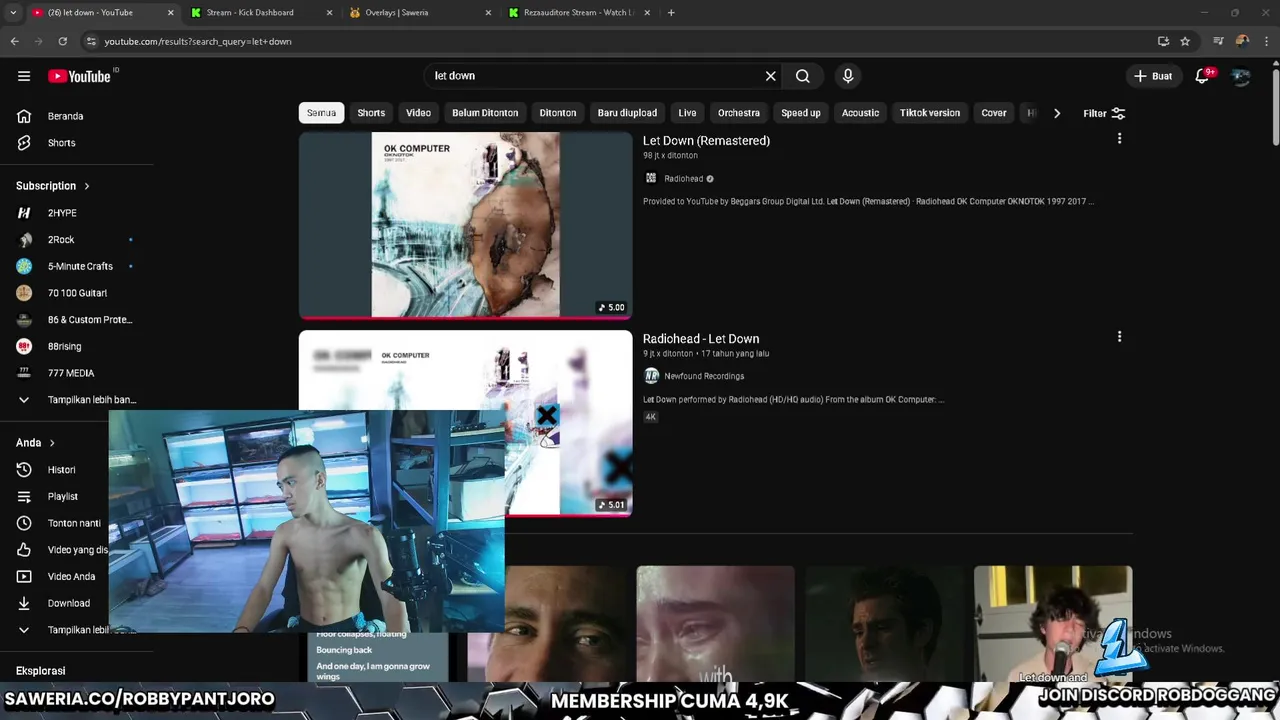1280x720 pixels.
Task: Clear the search box with X icon
Action: (x=770, y=76)
